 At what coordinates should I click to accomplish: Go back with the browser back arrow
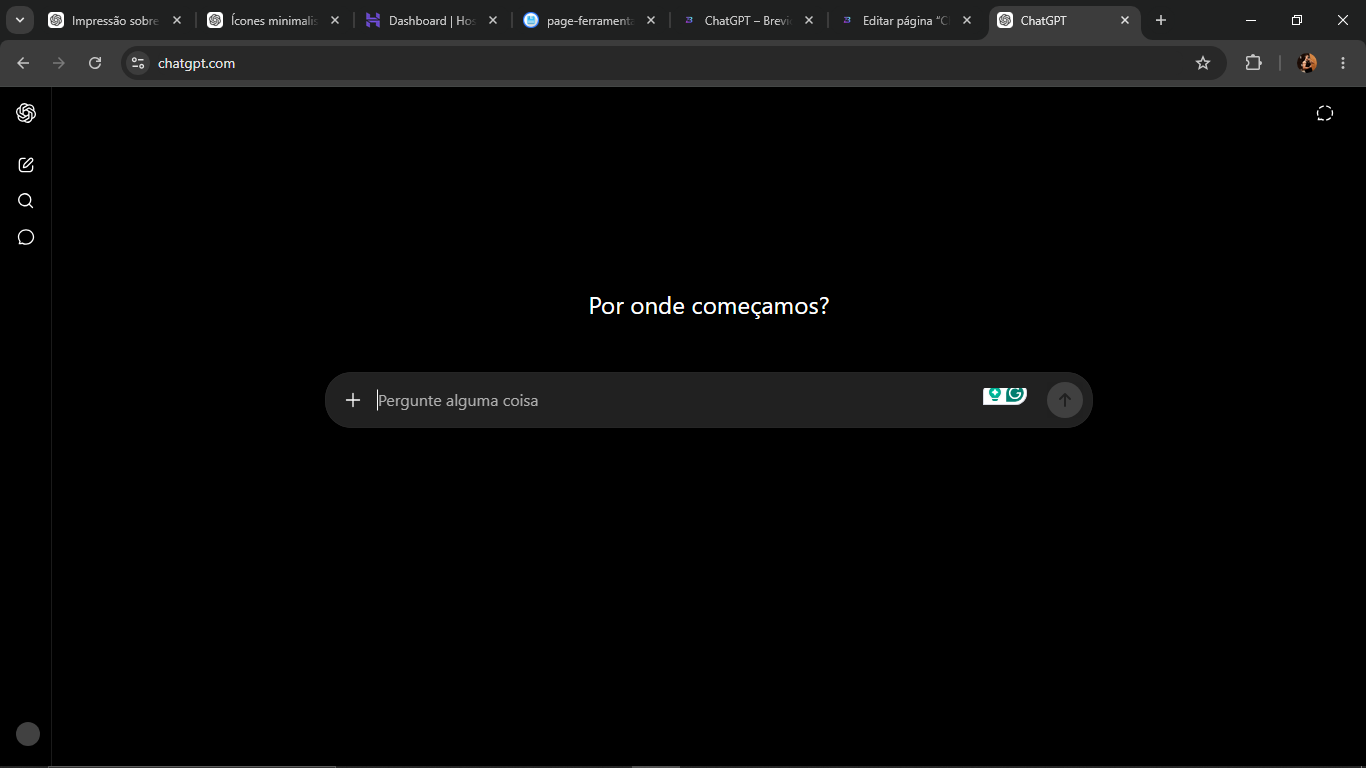pyautogui.click(x=23, y=63)
